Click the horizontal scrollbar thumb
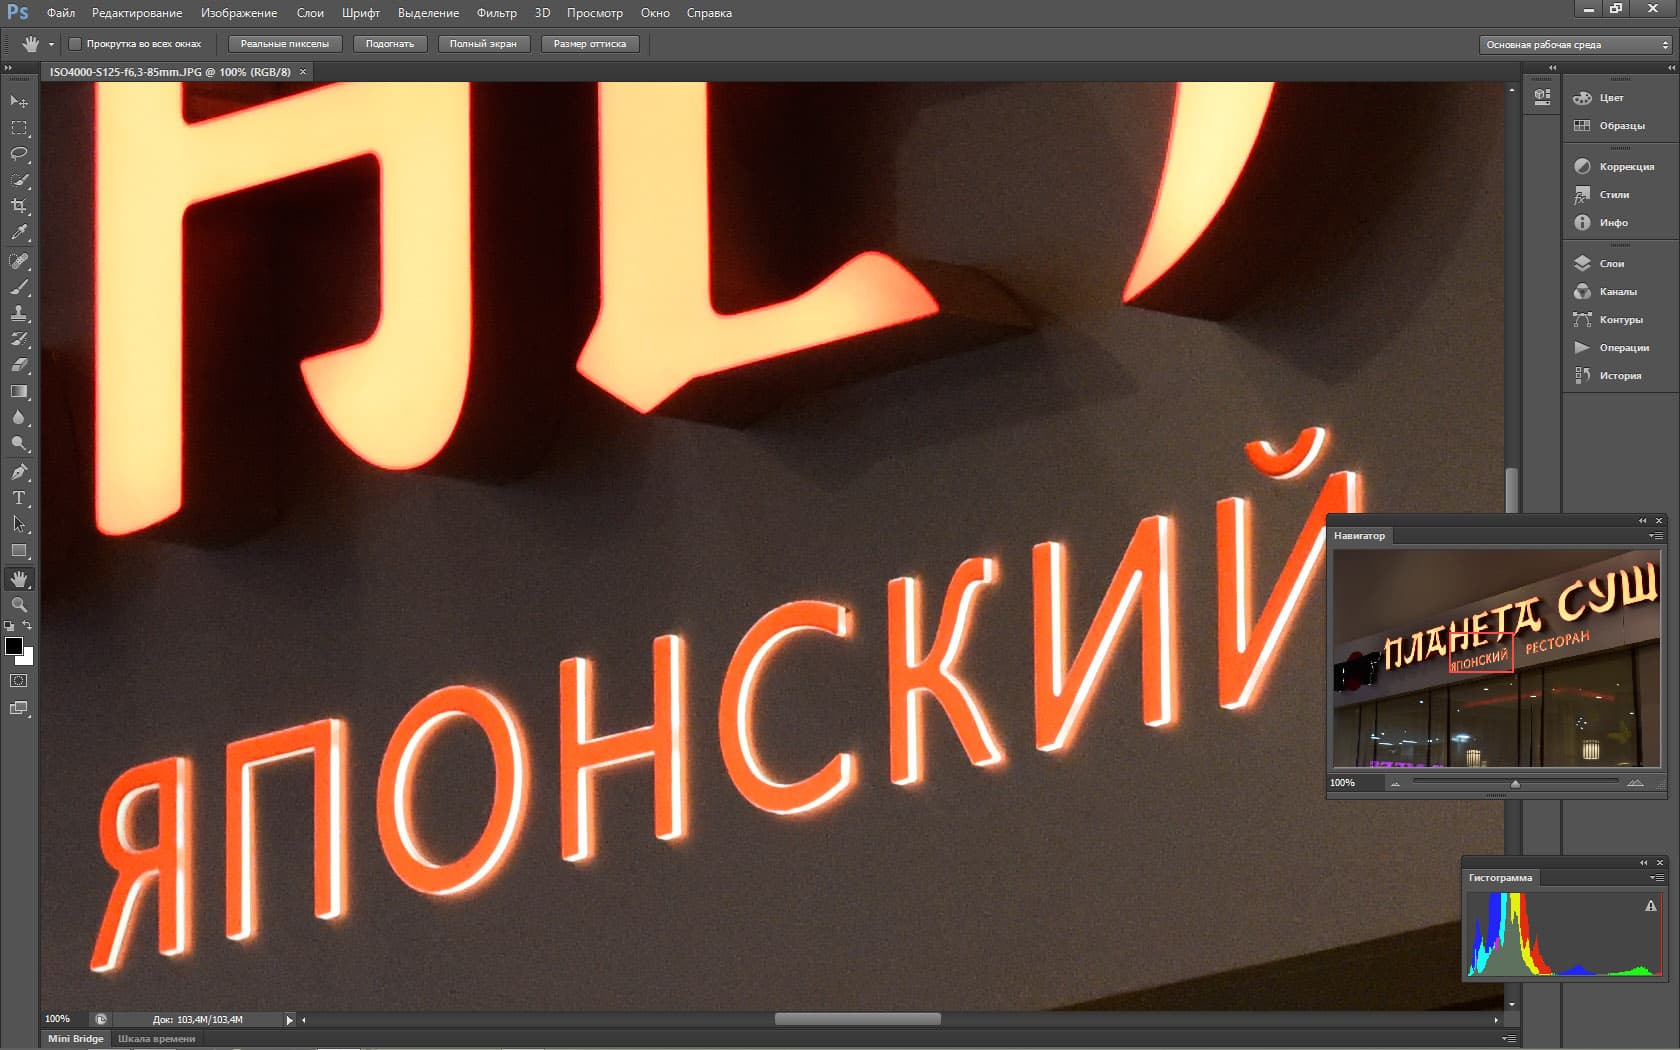This screenshot has width=1680, height=1050. (858, 1019)
